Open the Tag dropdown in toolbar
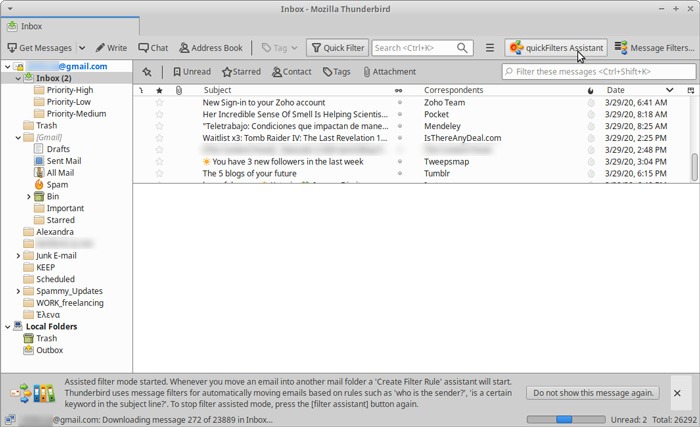 tap(279, 48)
